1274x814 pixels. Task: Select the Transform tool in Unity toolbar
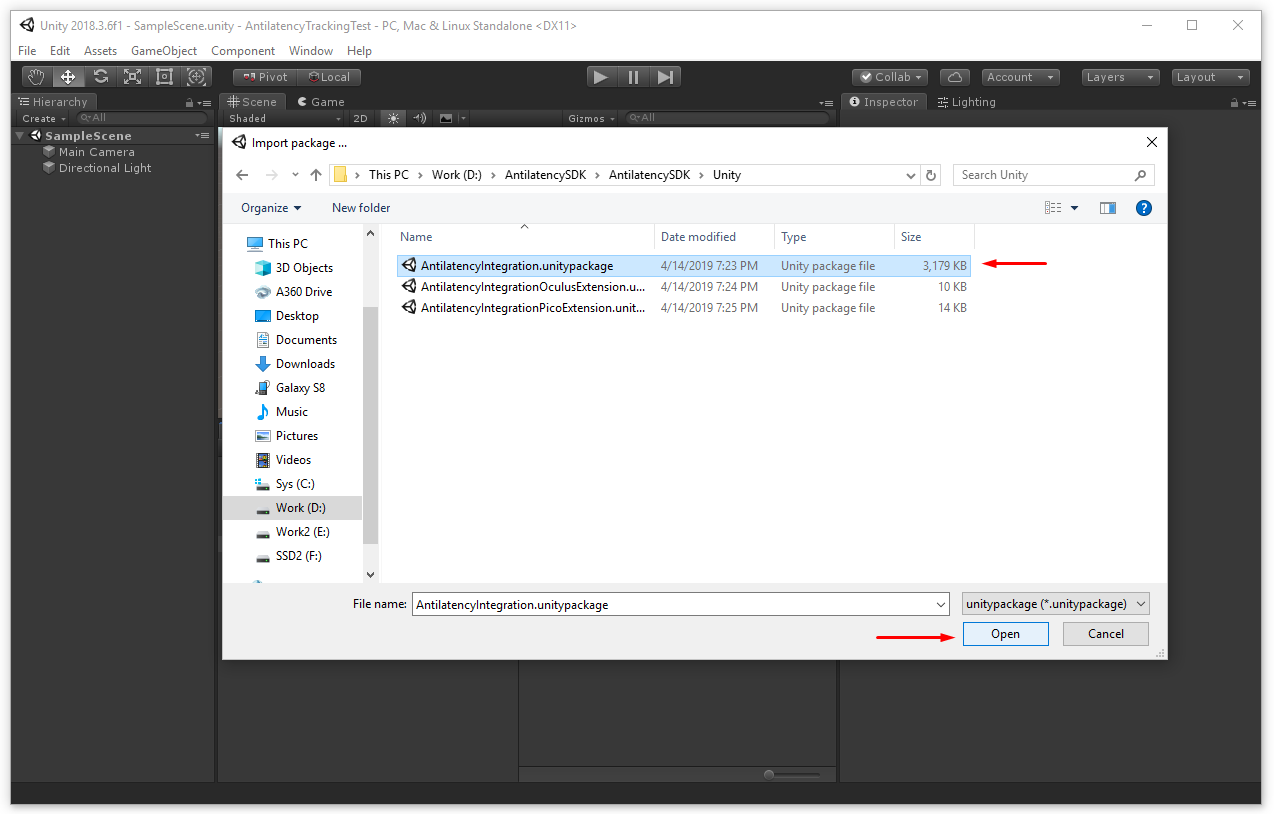click(x=196, y=77)
